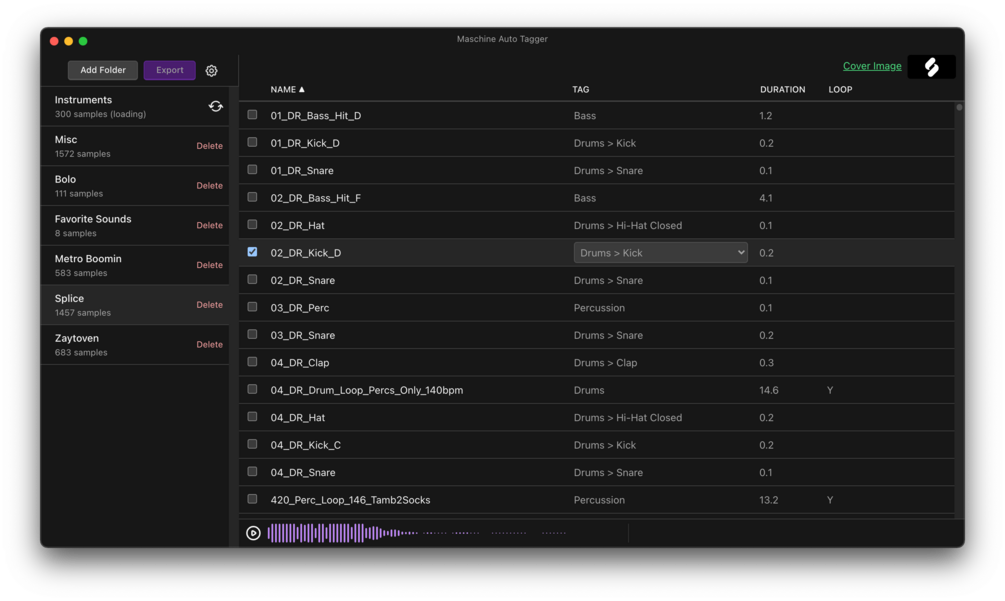The width and height of the screenshot is (1005, 601).
Task: Check the 01_DR_Snare checkbox
Action: point(253,170)
